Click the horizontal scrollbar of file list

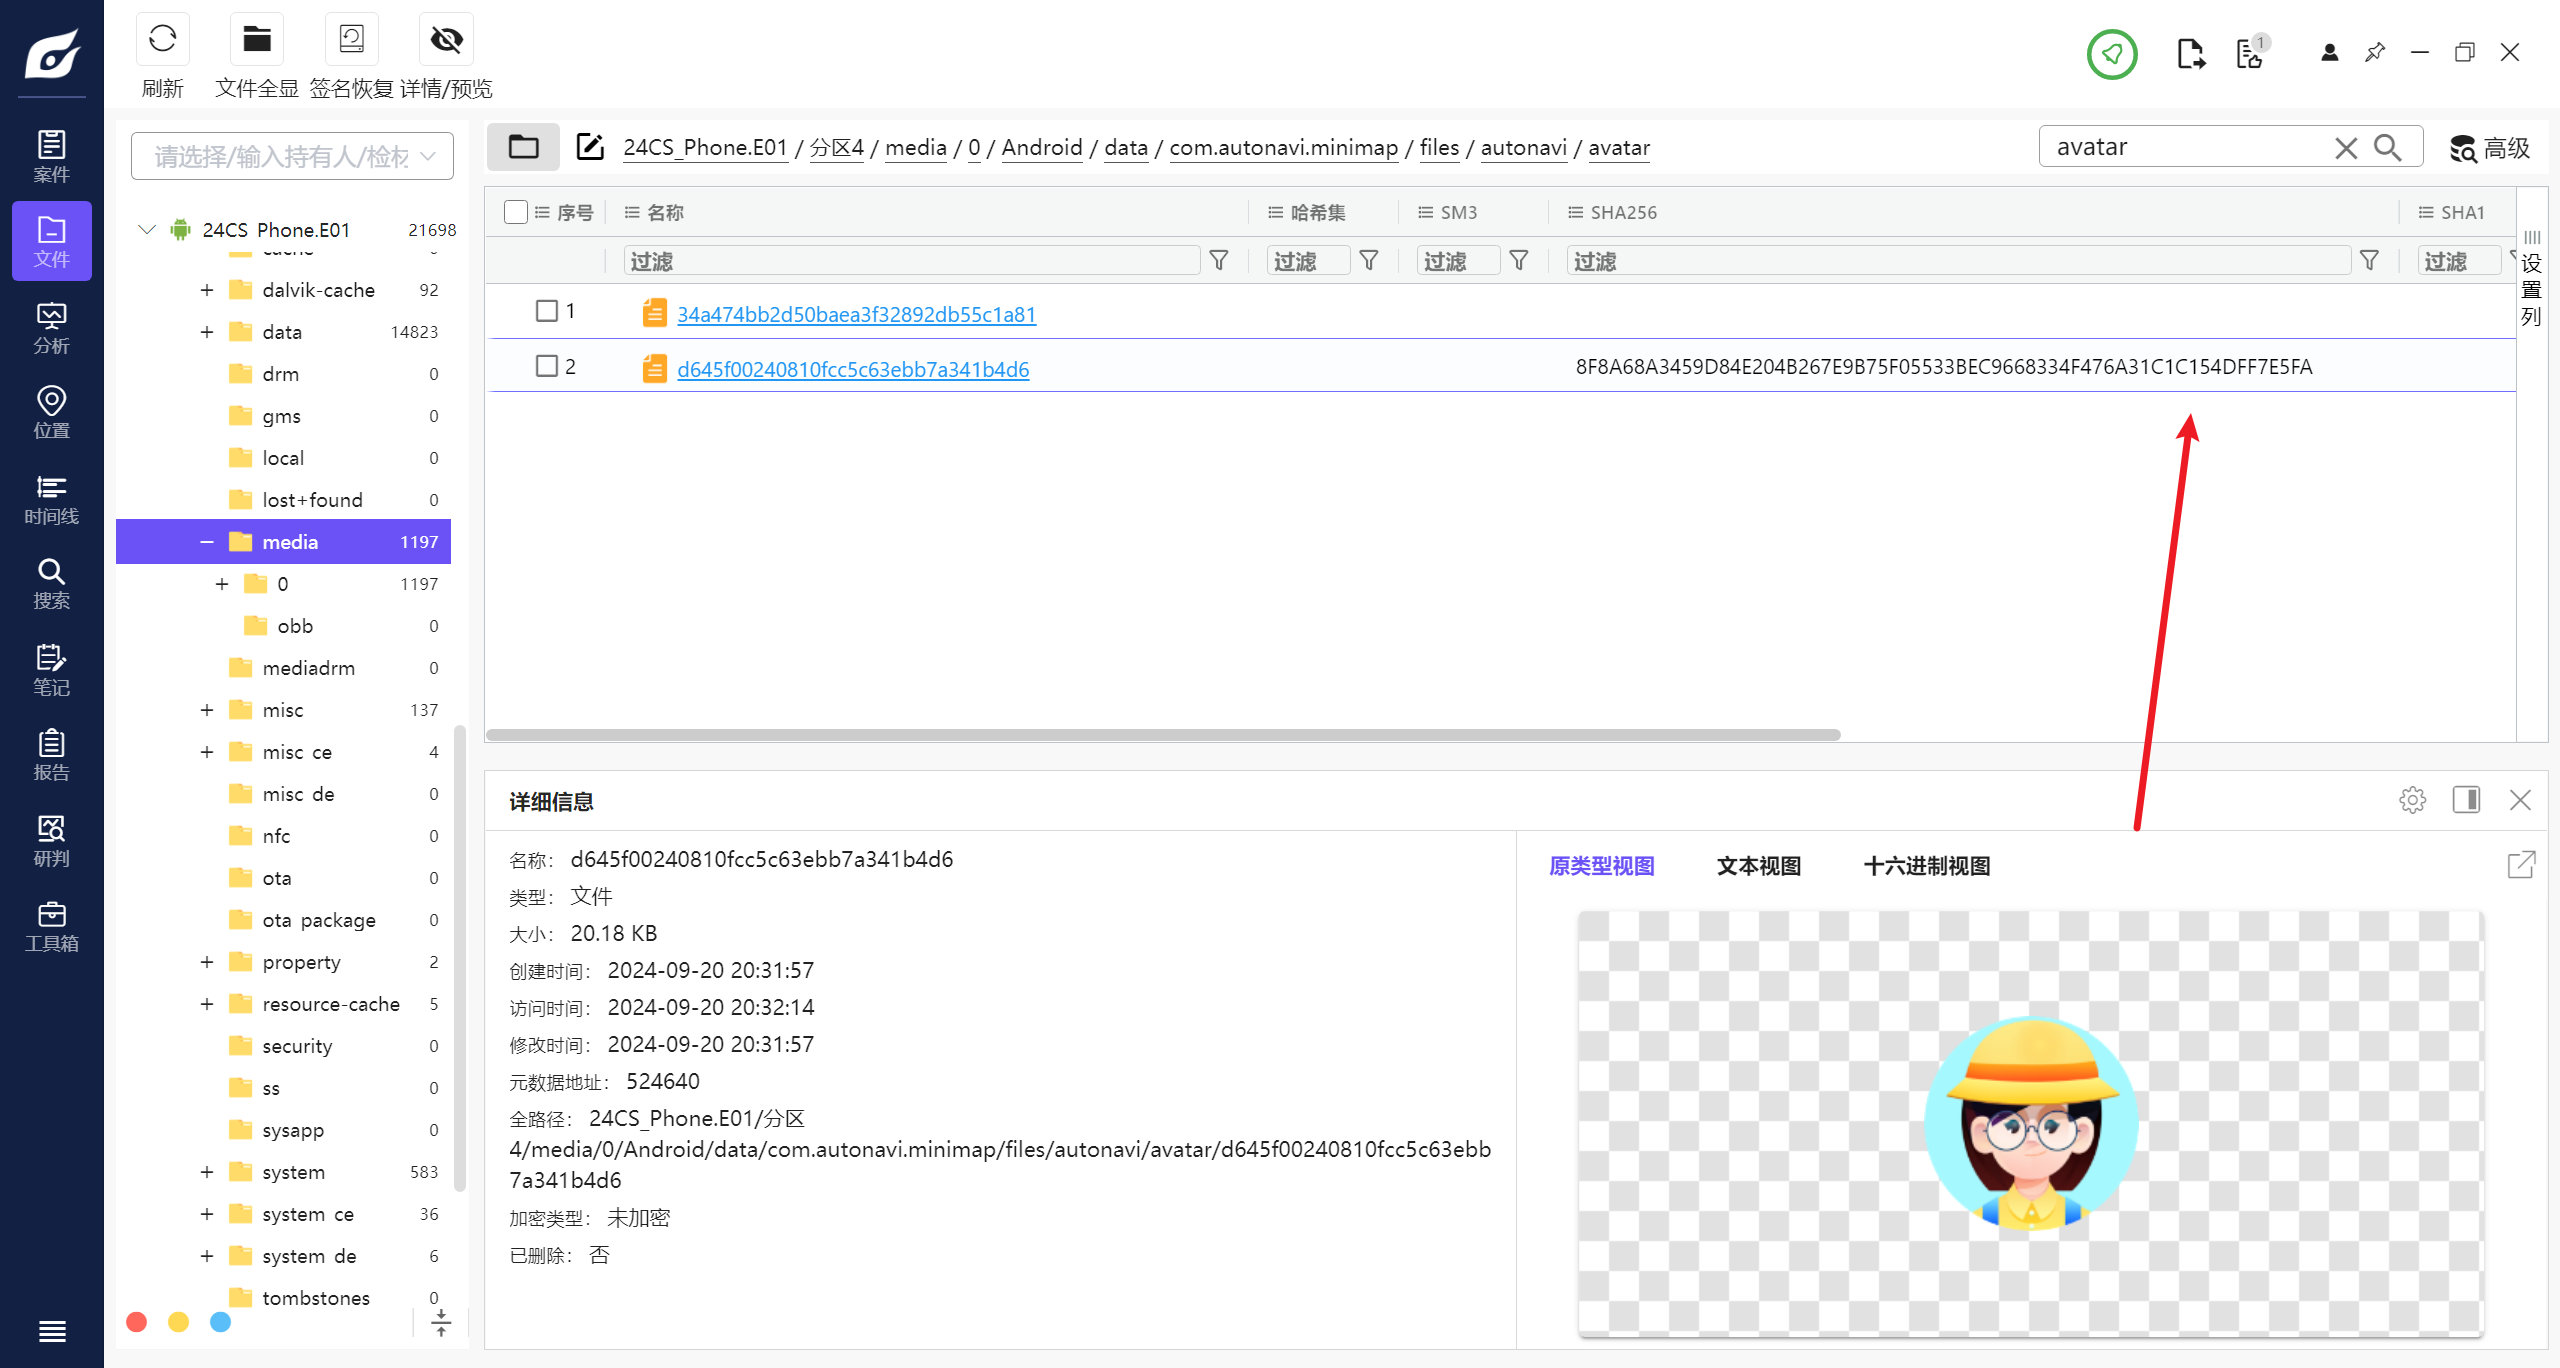coord(1162,735)
